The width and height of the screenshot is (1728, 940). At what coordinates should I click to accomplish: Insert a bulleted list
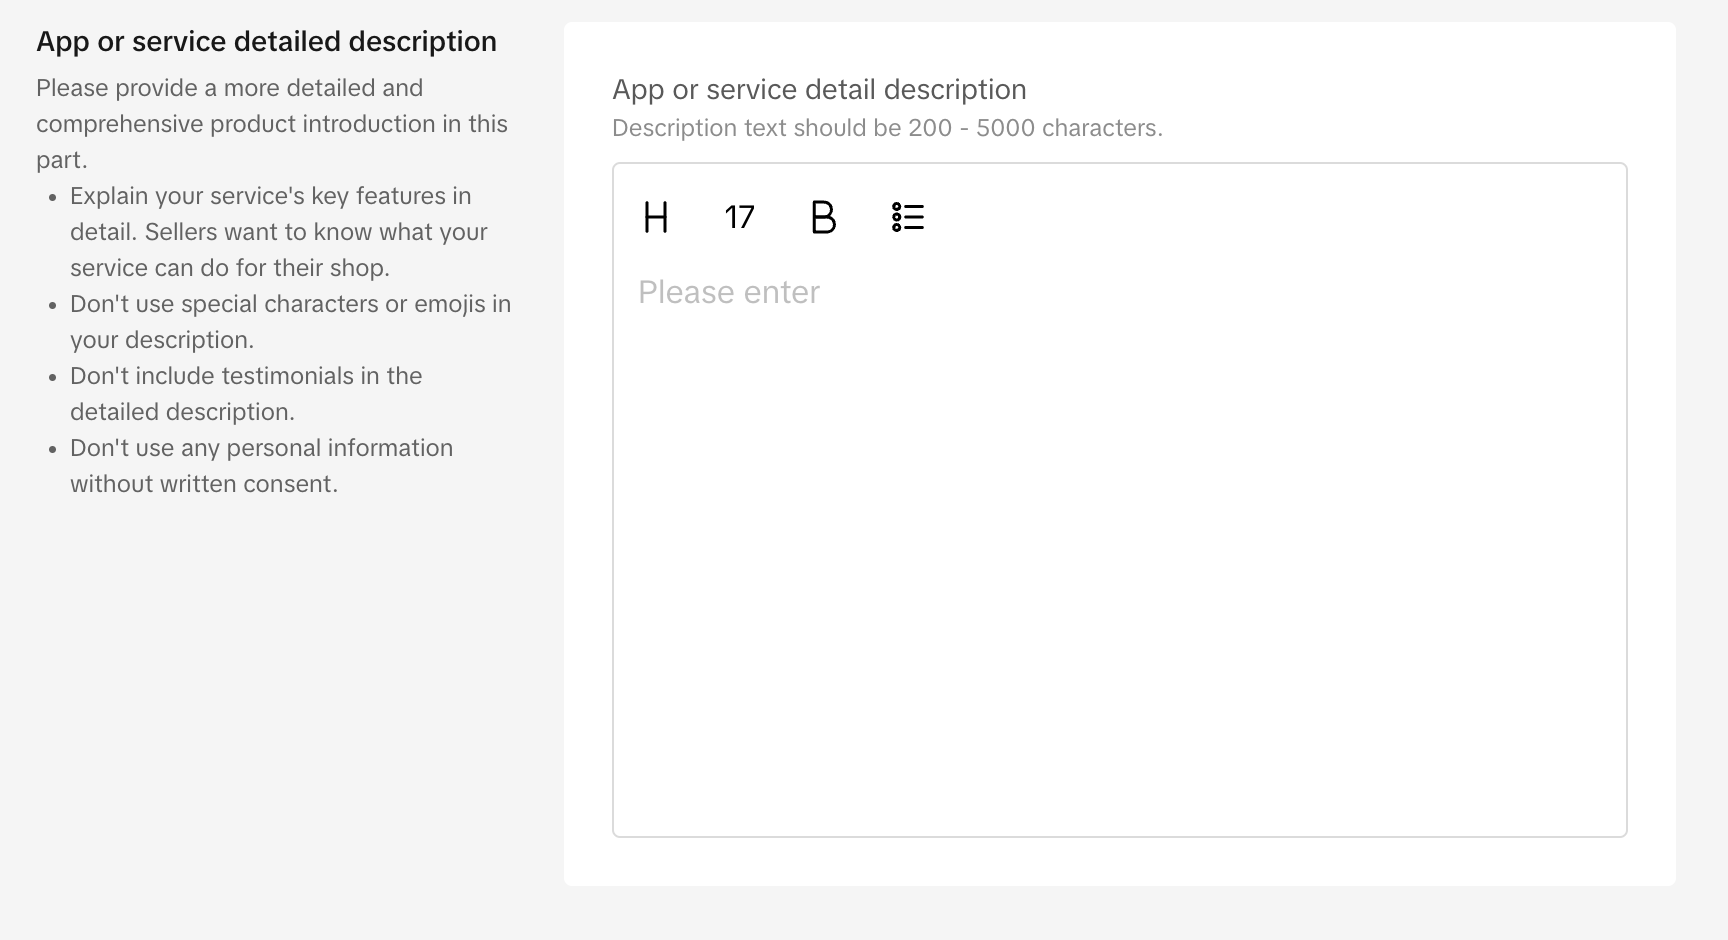pyautogui.click(x=908, y=217)
